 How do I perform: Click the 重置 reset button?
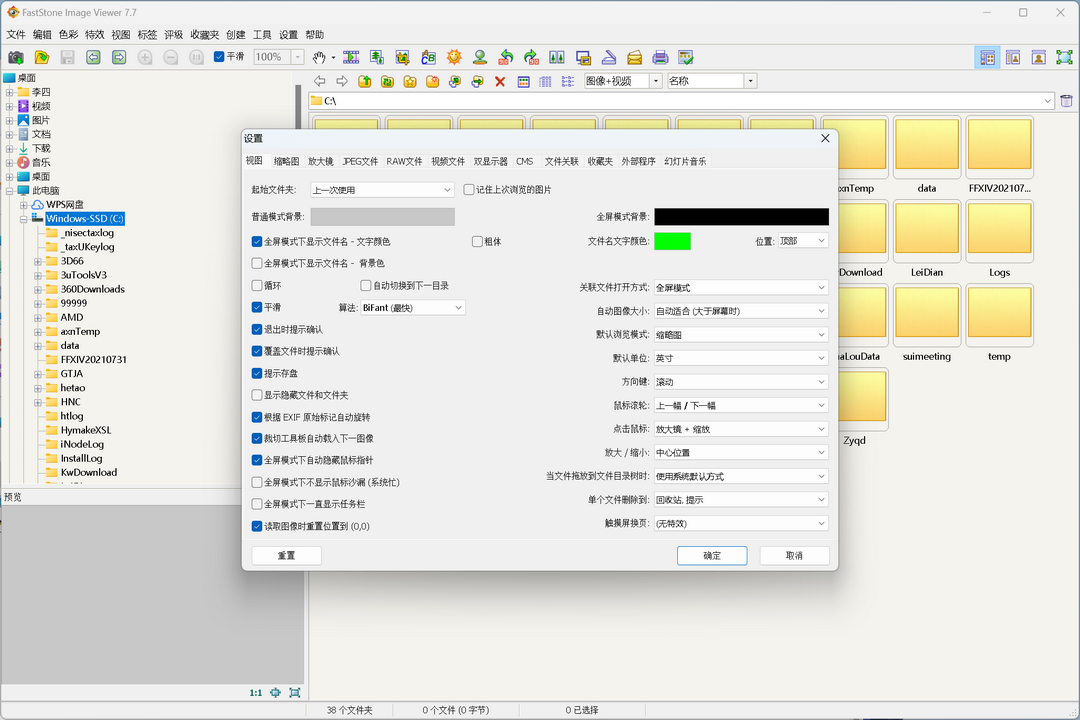286,555
